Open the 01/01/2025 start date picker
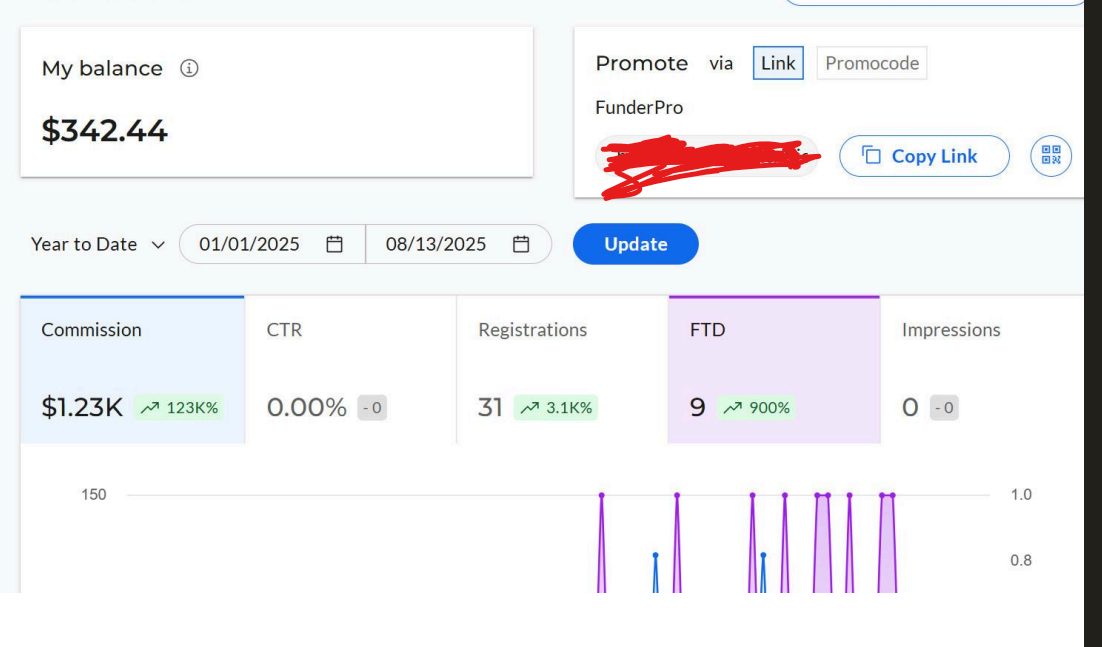This screenshot has height=647, width=1102. click(250, 244)
